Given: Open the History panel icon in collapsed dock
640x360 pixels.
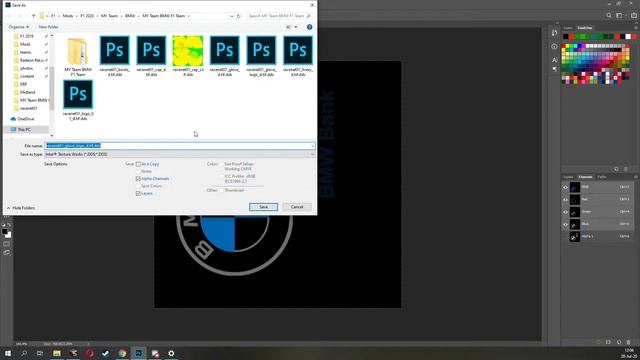Looking at the screenshot, I should click(x=554, y=33).
